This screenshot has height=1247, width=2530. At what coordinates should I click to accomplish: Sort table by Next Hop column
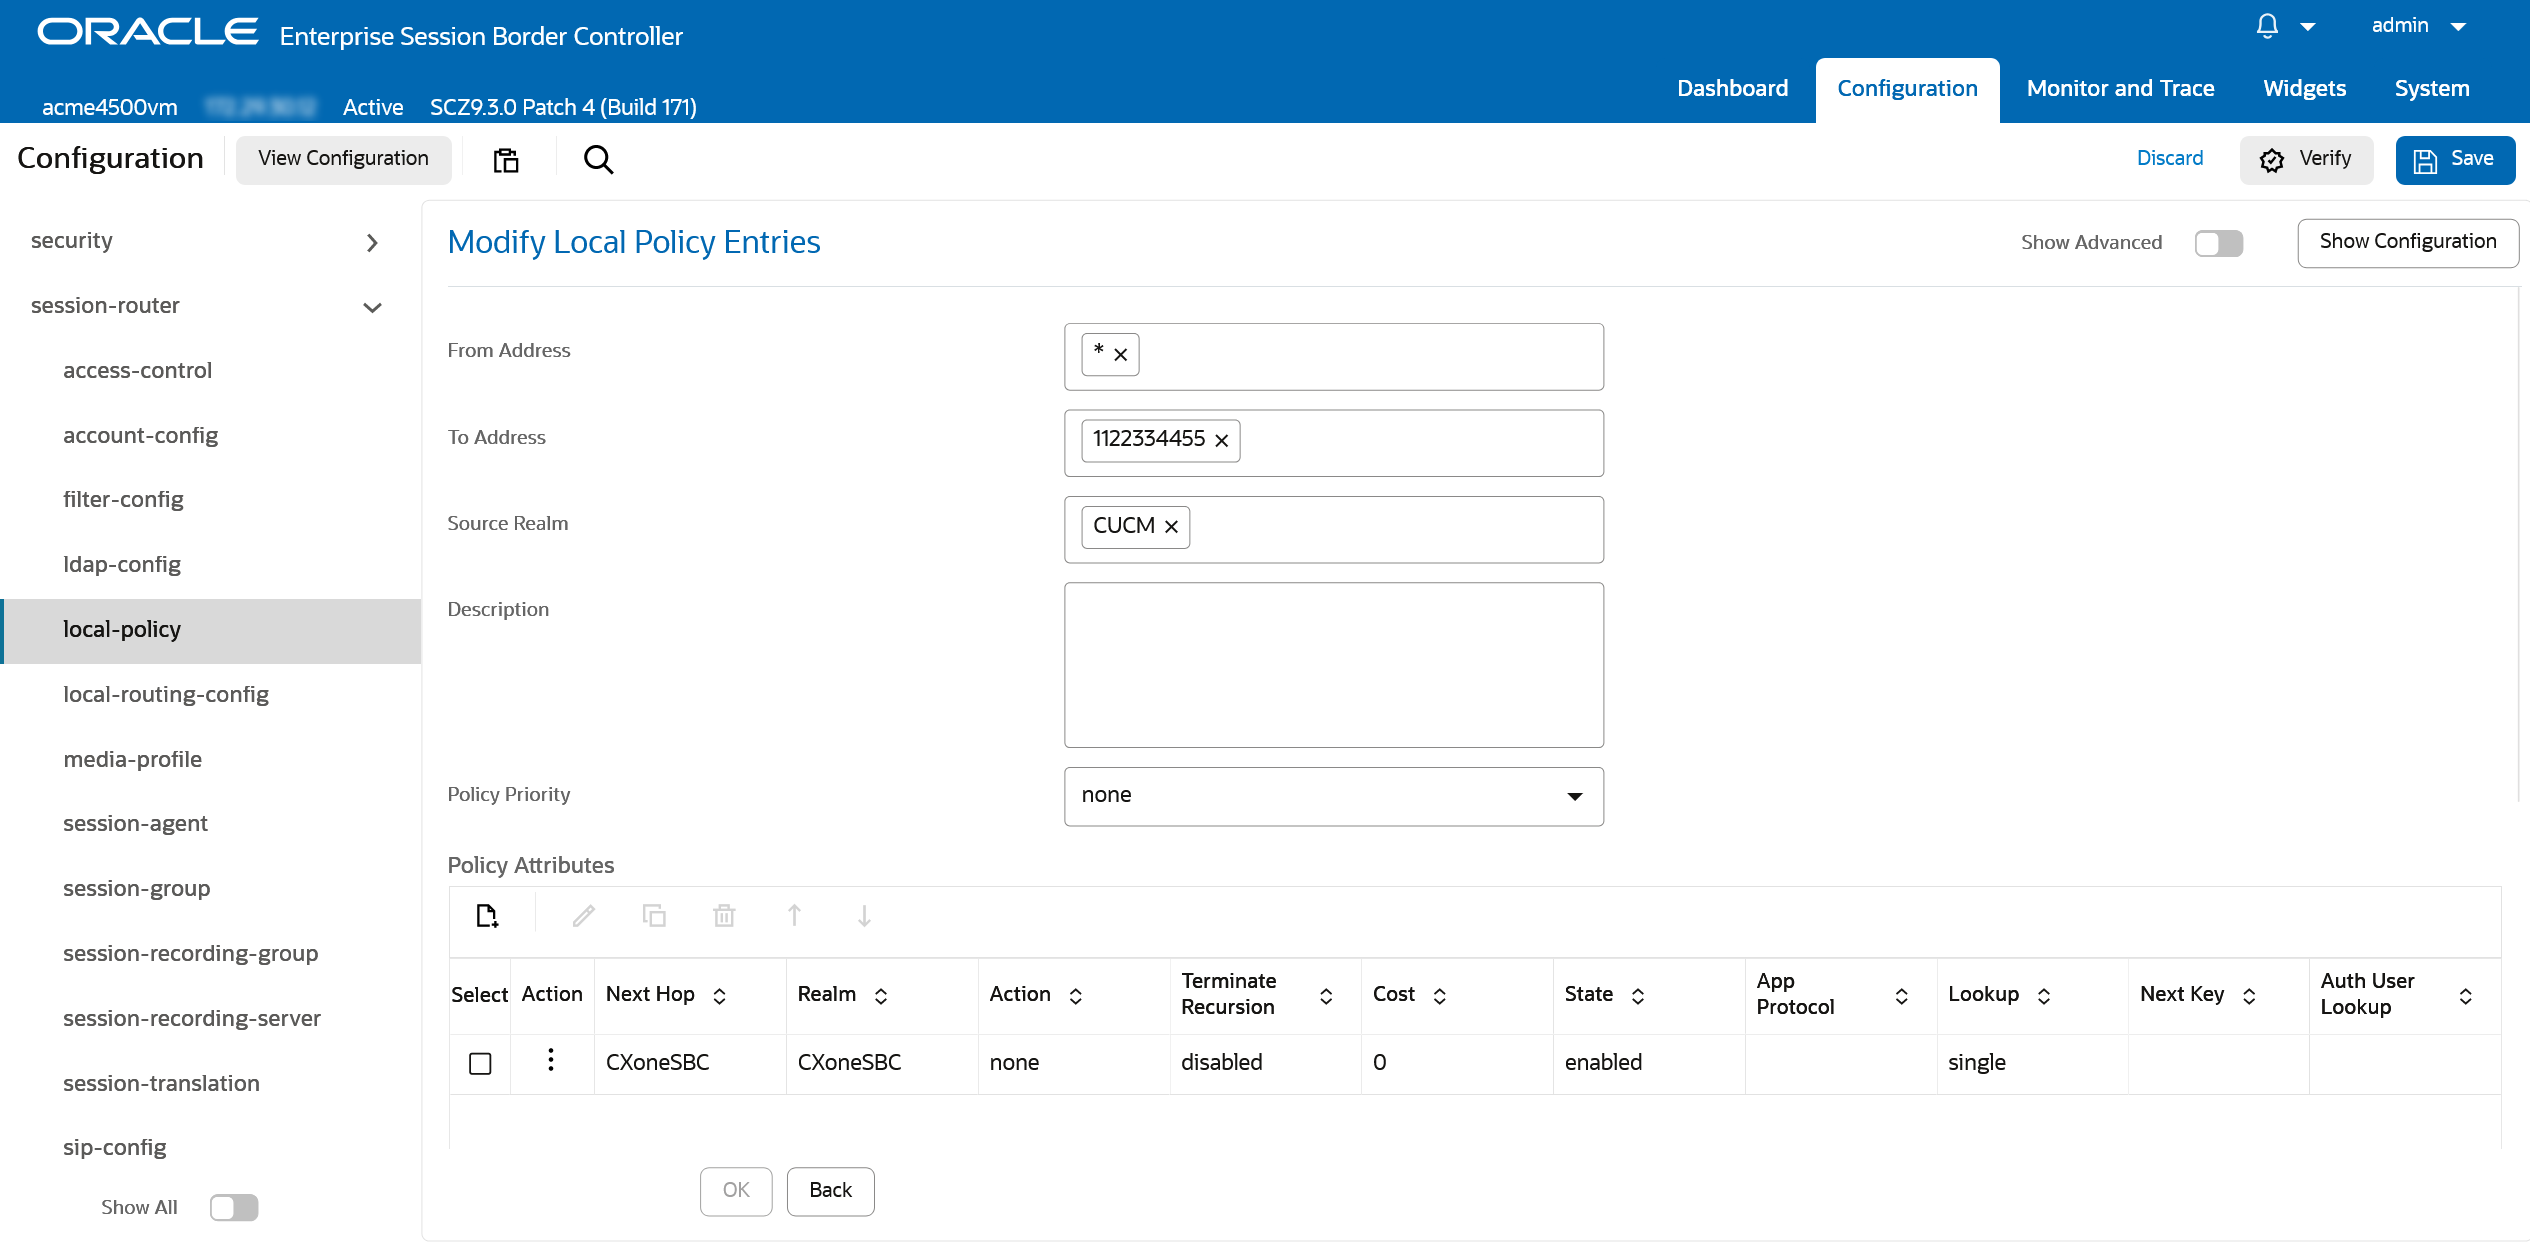[x=719, y=996]
